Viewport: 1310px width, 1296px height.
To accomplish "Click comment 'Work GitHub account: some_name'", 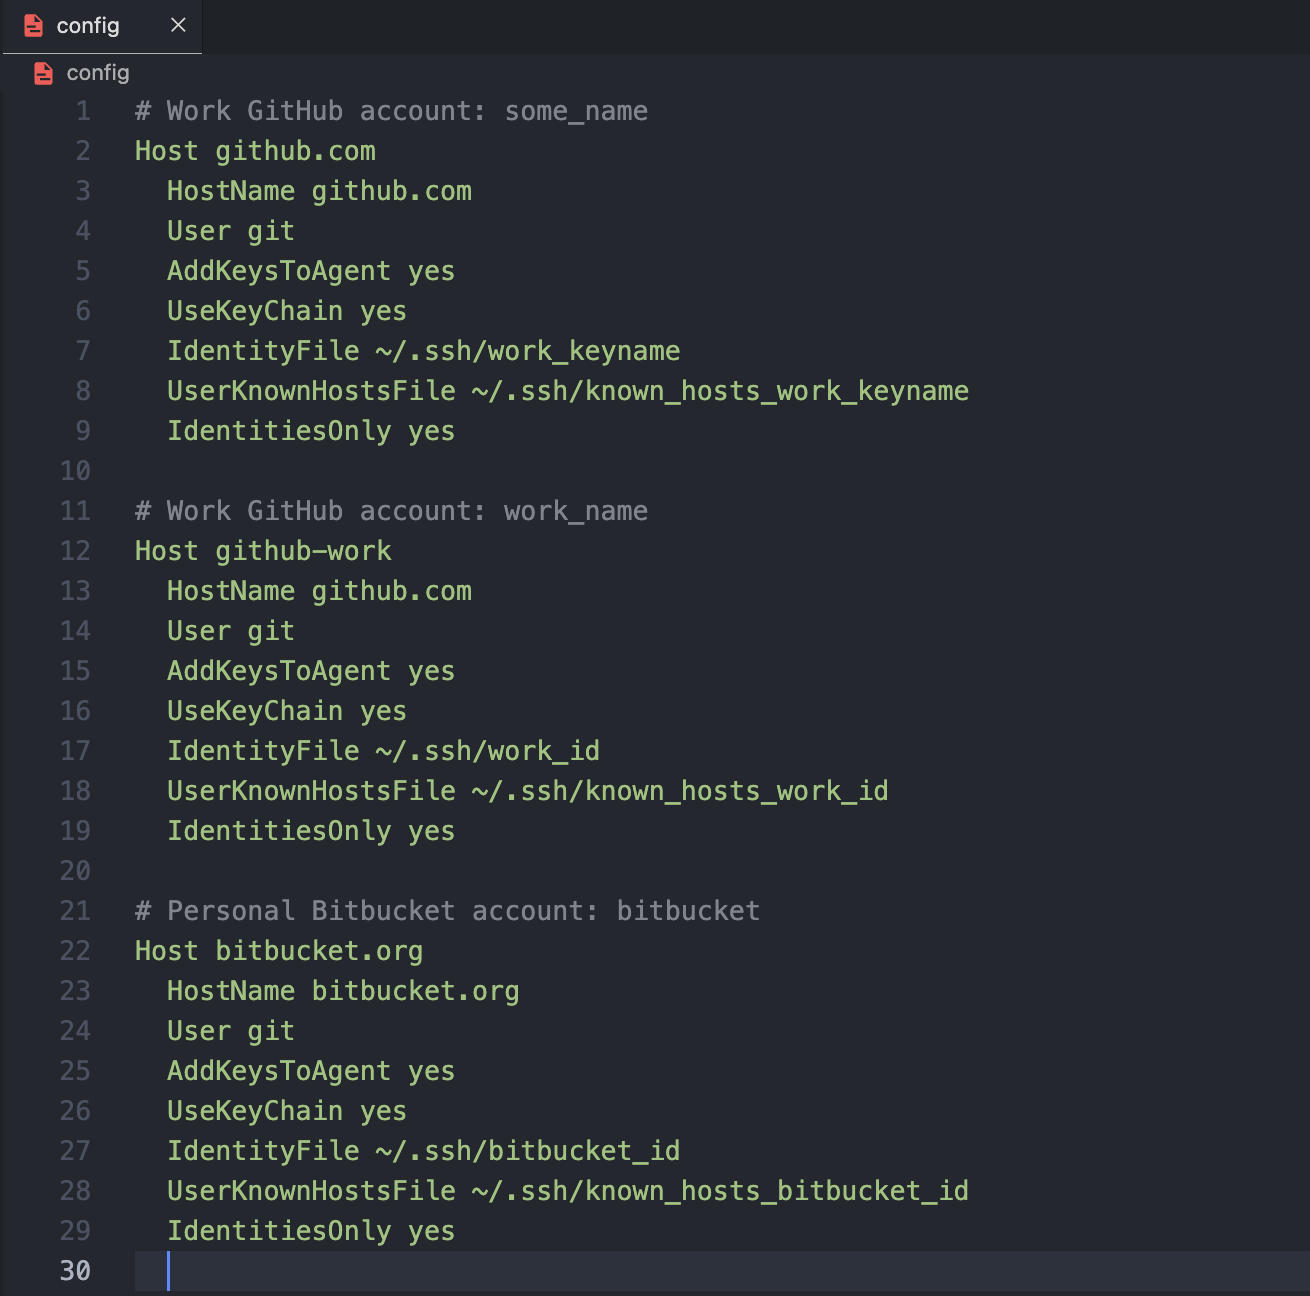I will coord(391,111).
